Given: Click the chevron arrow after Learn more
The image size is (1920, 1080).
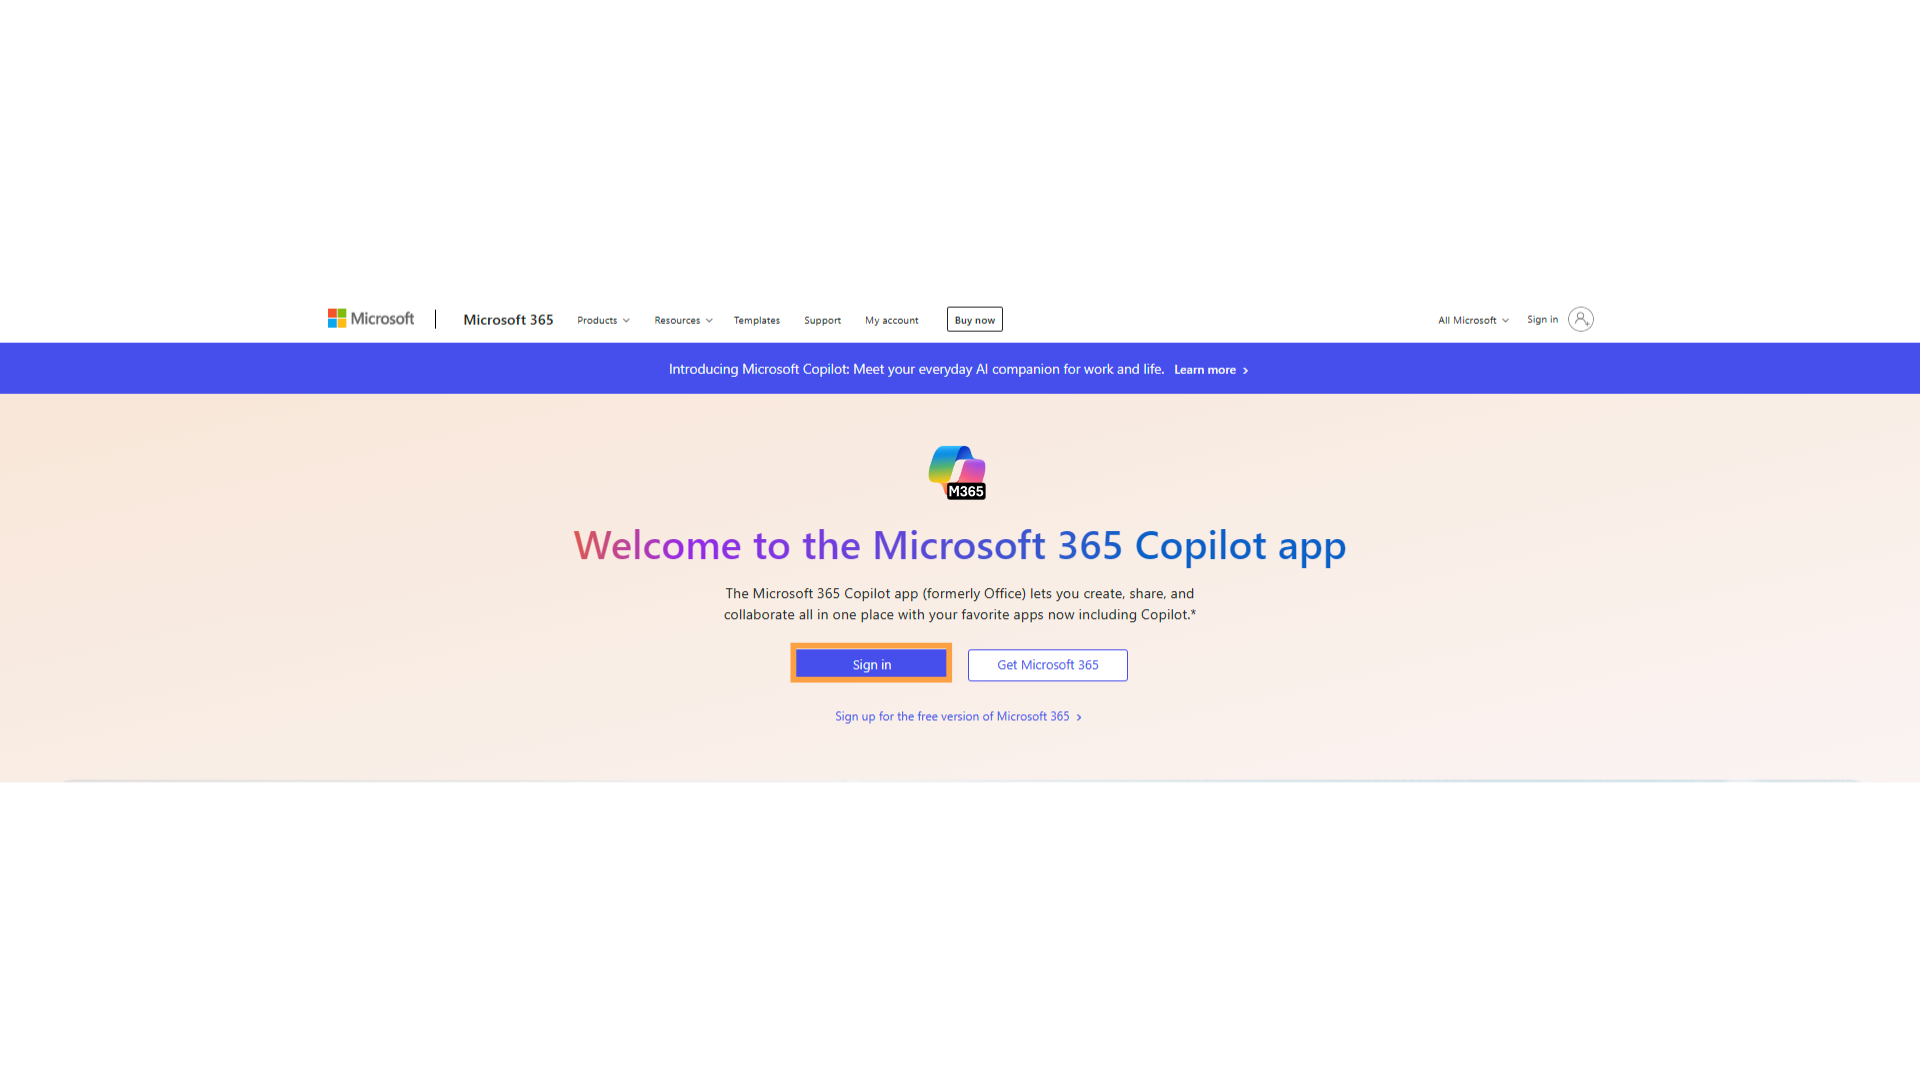Looking at the screenshot, I should point(1245,370).
